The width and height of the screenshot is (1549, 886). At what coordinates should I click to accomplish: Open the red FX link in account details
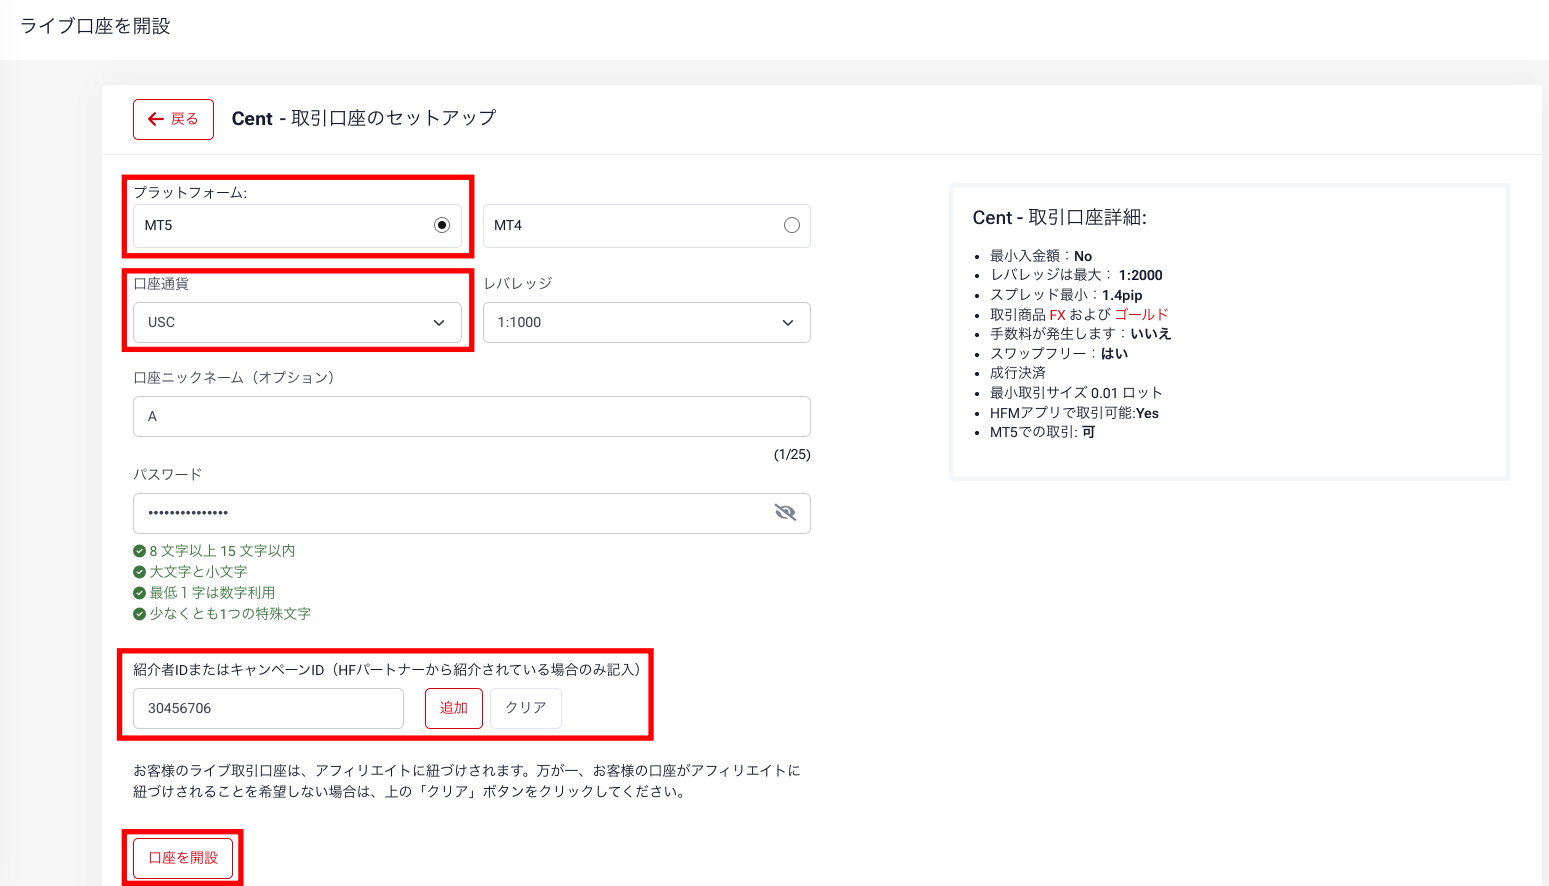tap(1057, 314)
